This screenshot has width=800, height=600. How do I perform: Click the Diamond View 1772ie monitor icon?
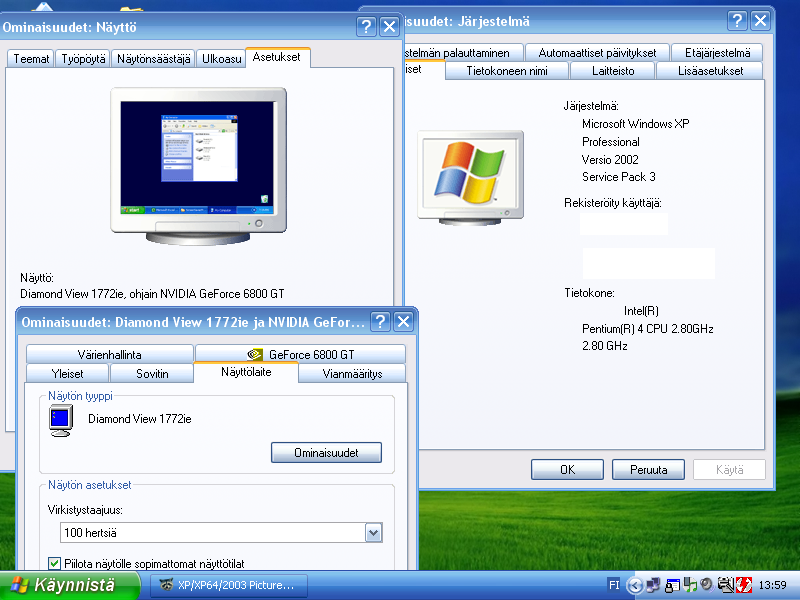click(x=61, y=420)
